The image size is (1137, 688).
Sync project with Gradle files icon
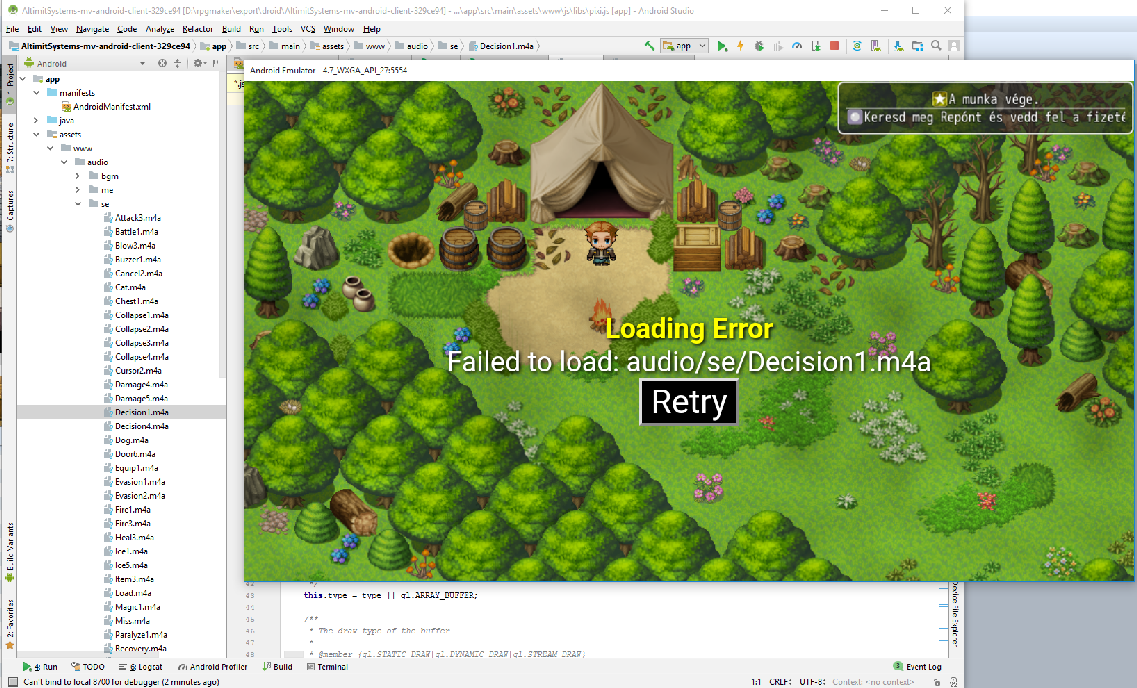point(857,46)
